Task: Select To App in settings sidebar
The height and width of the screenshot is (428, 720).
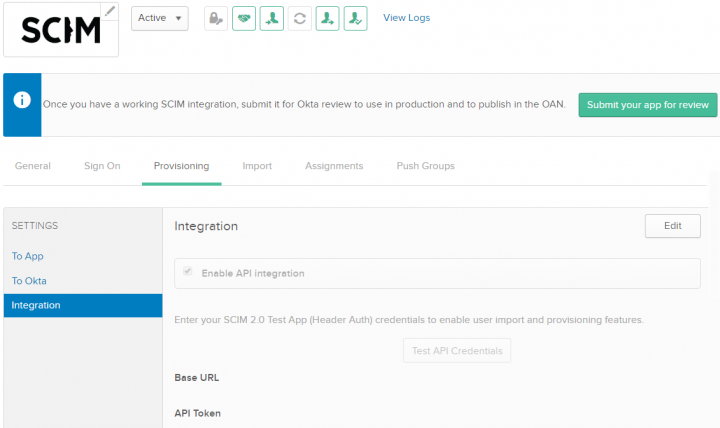Action: click(28, 256)
